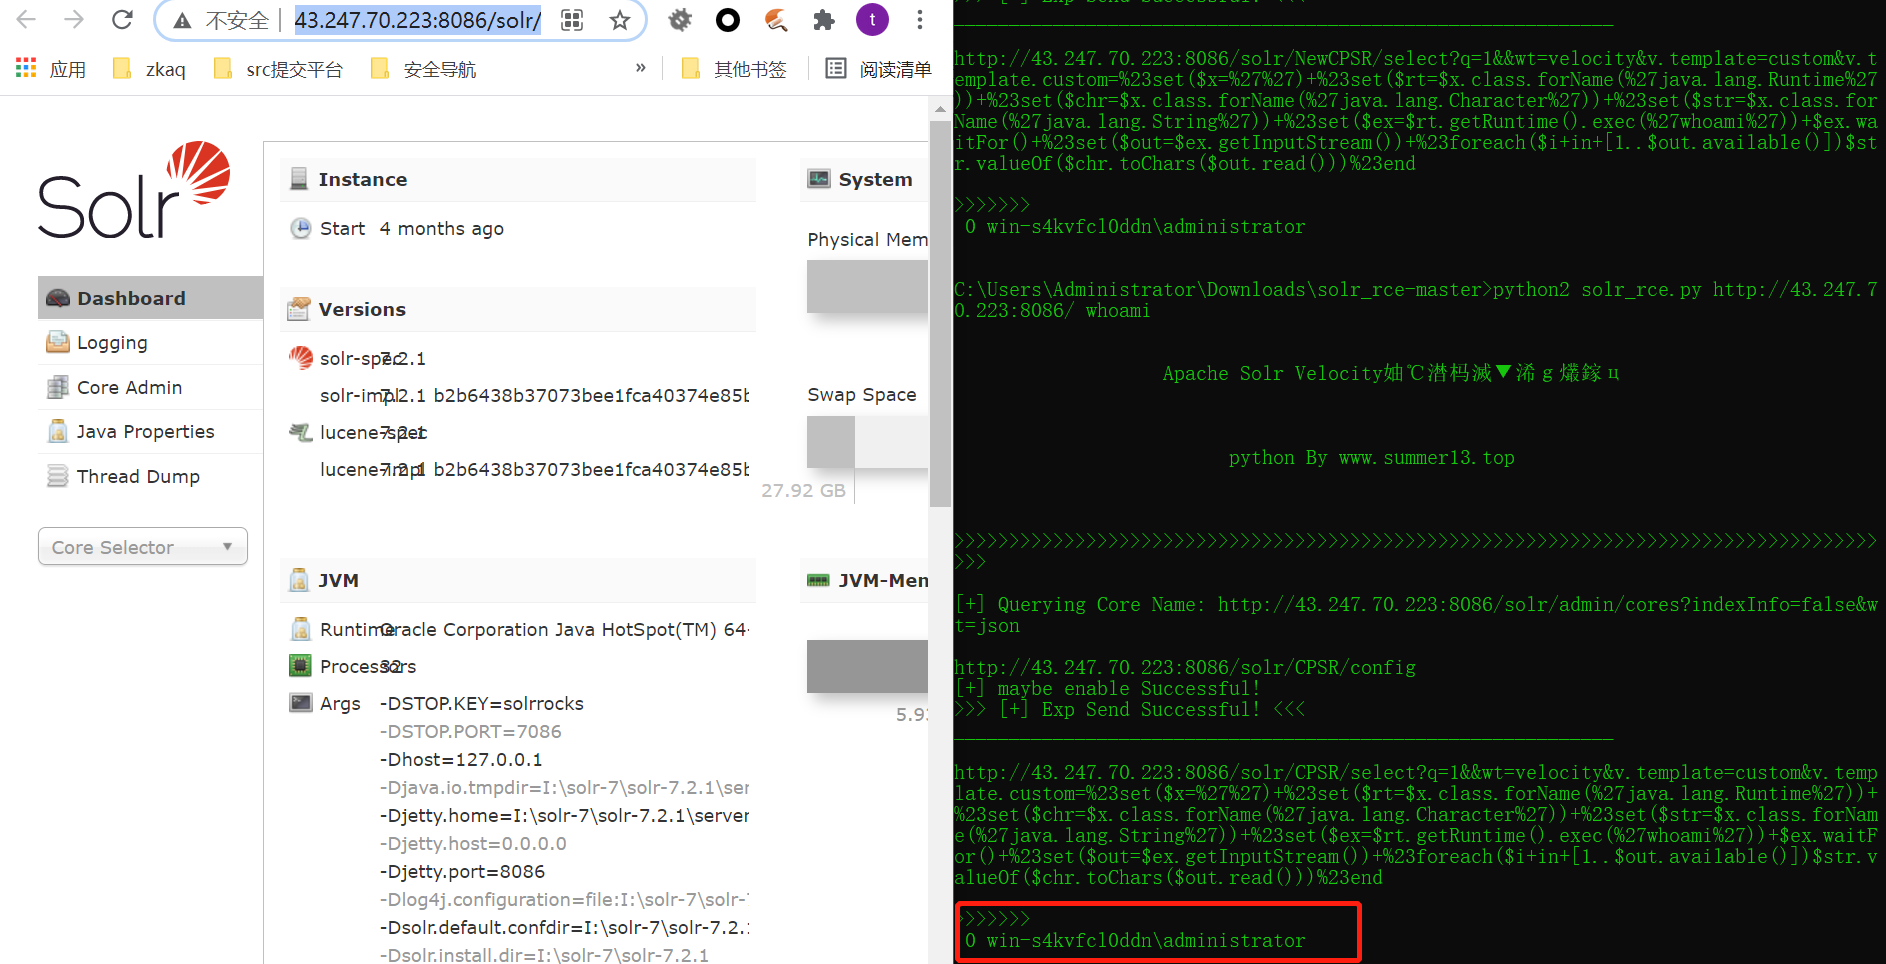Open Core Admin in the Solr sidebar

tap(128, 387)
